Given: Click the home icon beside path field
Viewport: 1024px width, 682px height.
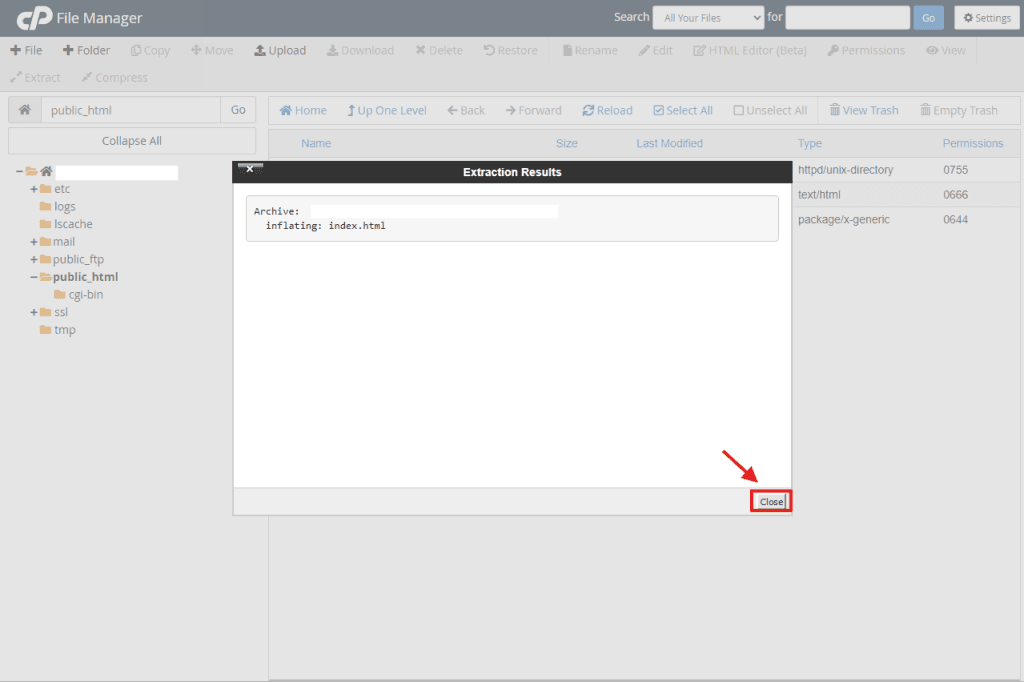Looking at the screenshot, I should [24, 110].
